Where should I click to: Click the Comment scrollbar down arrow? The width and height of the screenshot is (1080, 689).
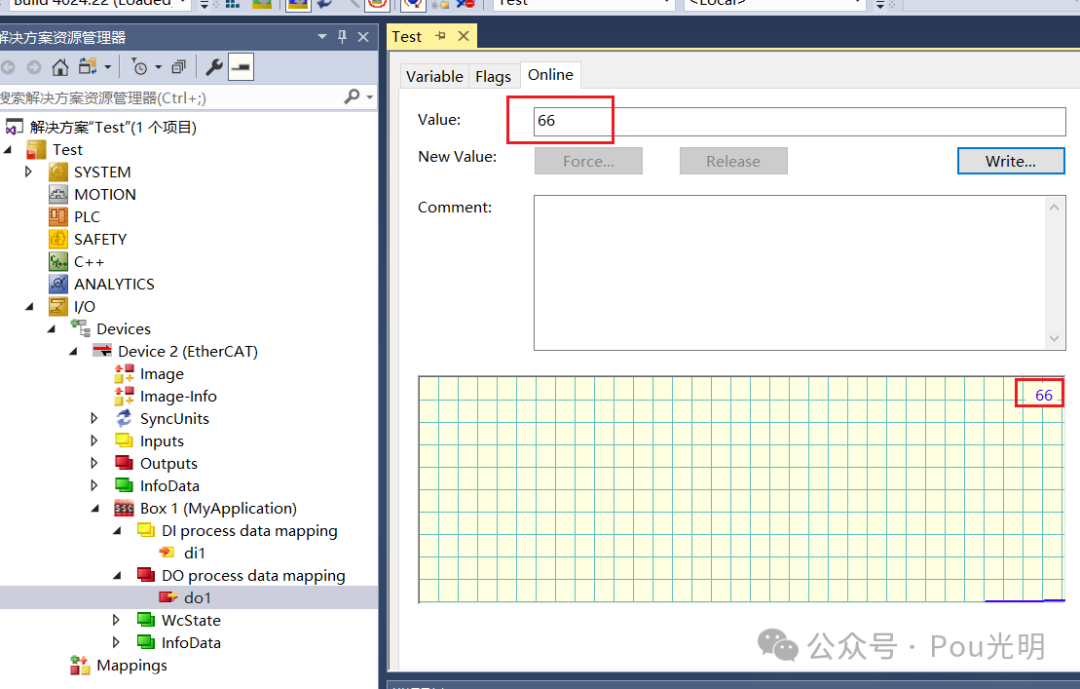tap(1054, 338)
